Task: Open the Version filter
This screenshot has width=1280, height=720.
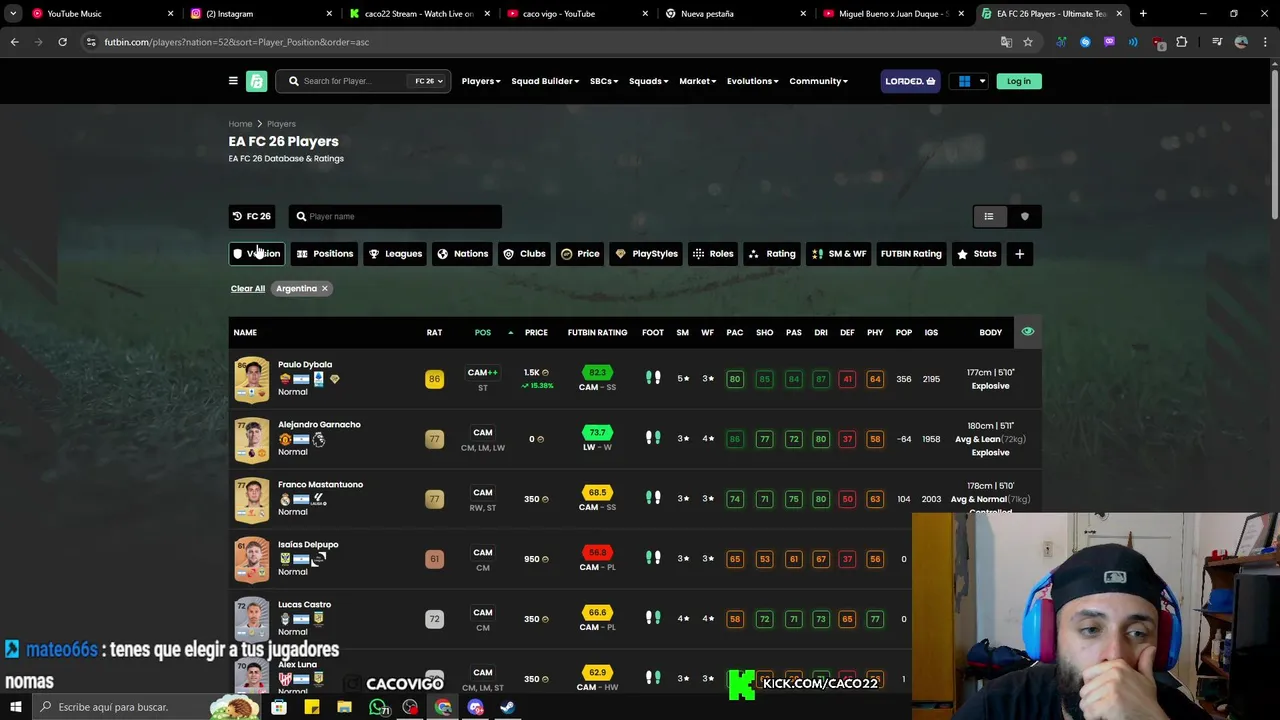Action: click(x=257, y=254)
